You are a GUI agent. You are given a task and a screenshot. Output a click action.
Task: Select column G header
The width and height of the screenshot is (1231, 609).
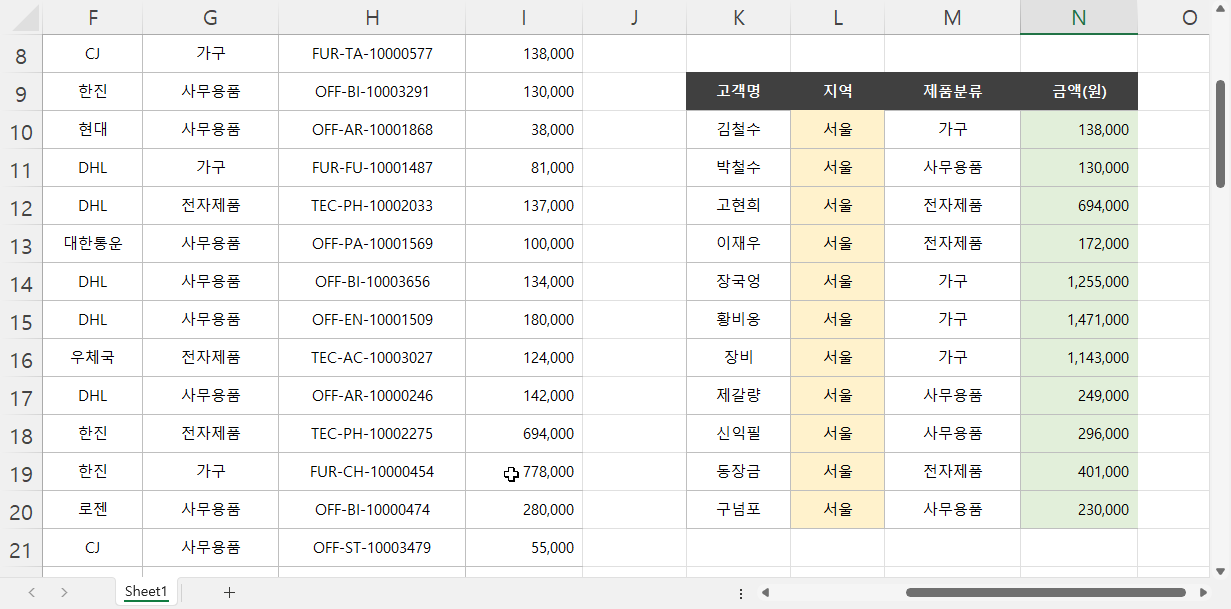210,17
